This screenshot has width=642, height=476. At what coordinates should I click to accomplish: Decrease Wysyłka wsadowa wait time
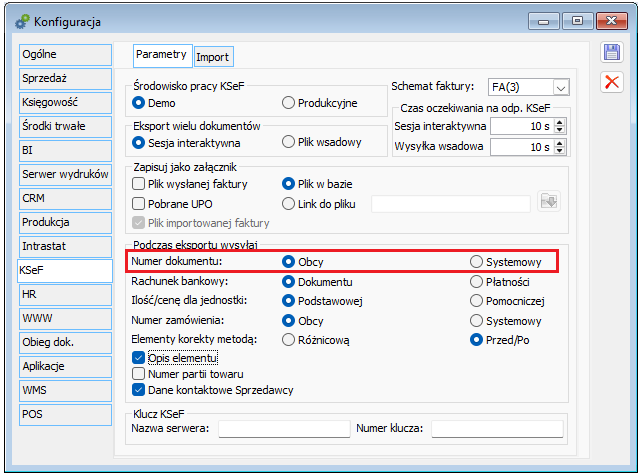point(560,151)
